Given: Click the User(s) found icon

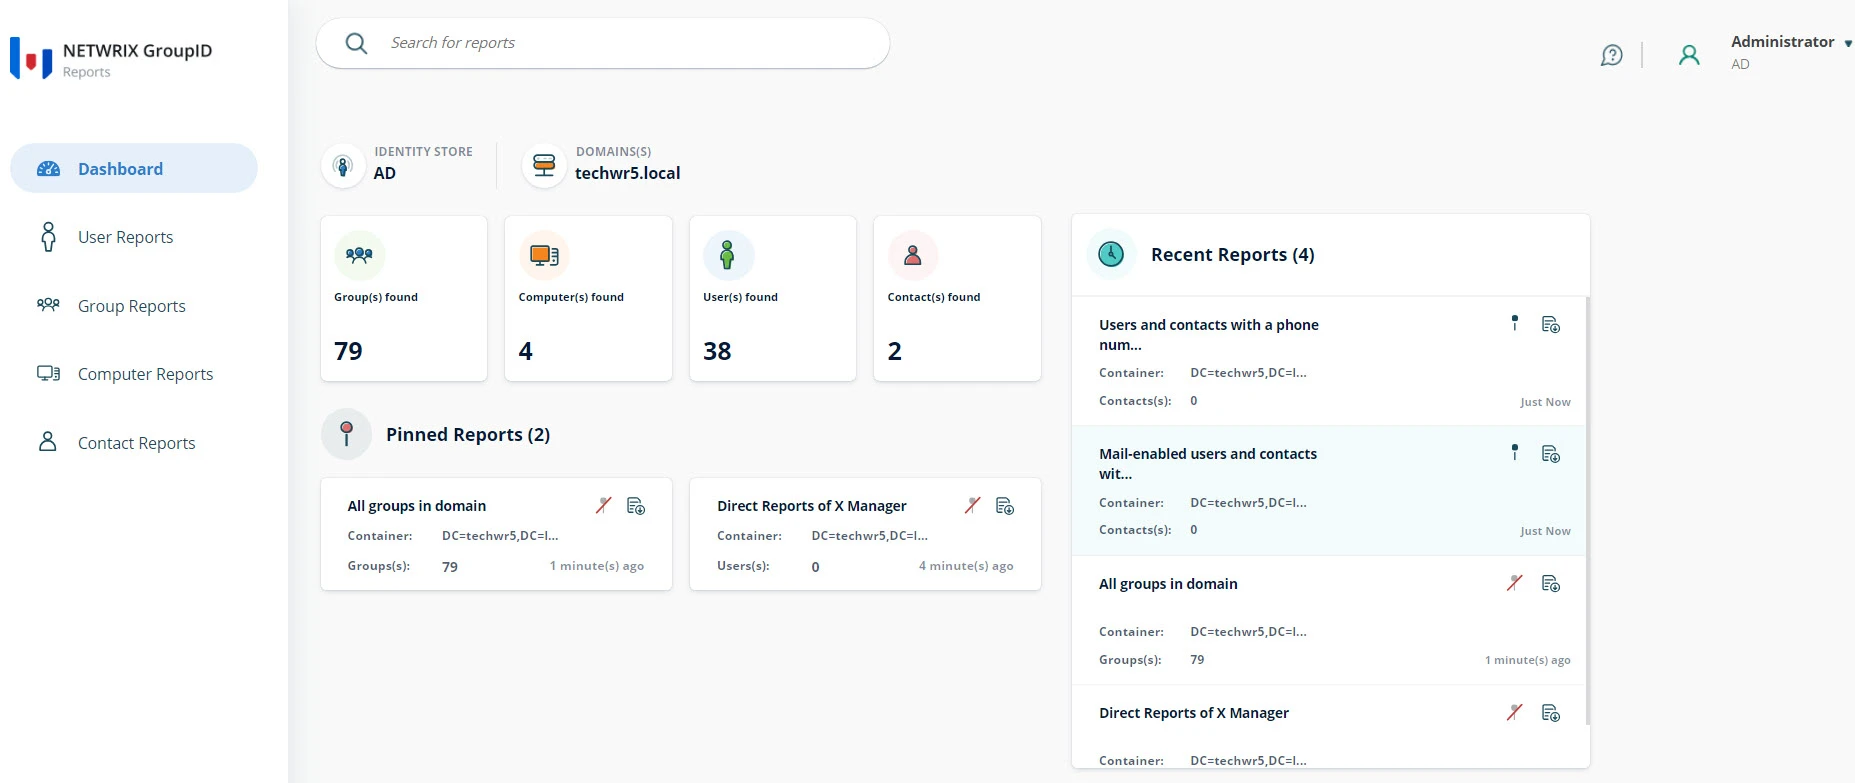Looking at the screenshot, I should tap(728, 255).
